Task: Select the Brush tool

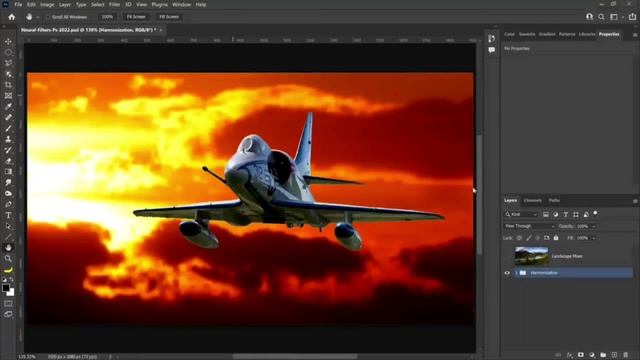Action: click(x=8, y=128)
